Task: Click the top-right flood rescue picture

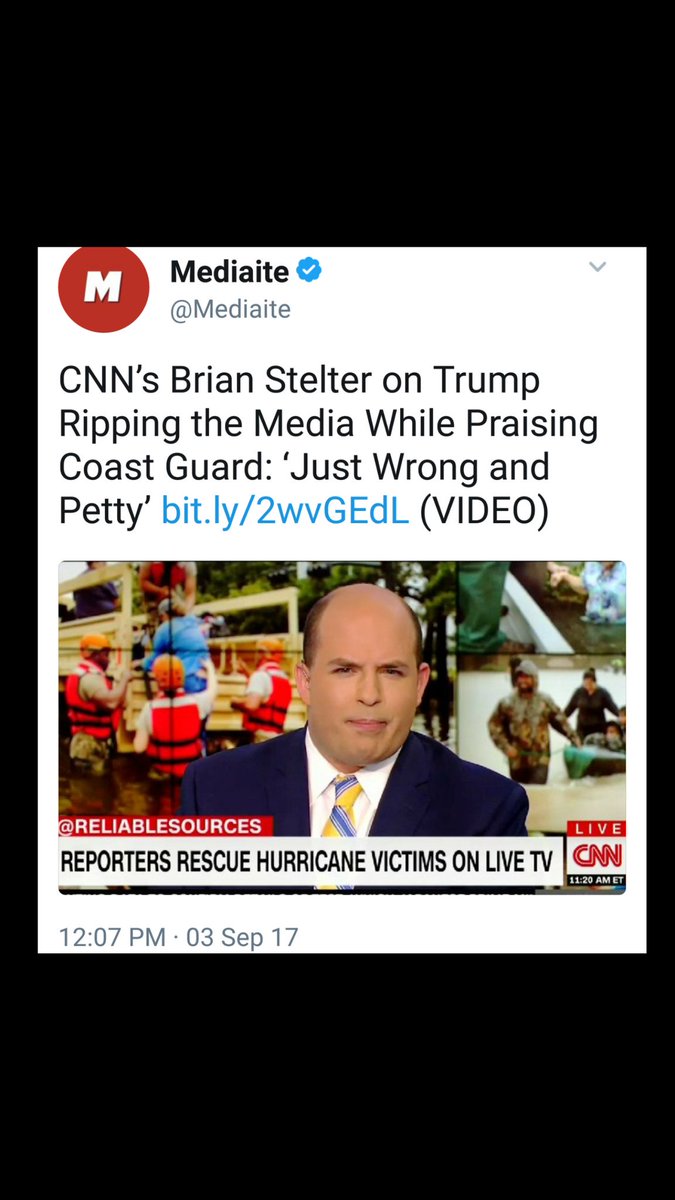Action: [x=541, y=606]
